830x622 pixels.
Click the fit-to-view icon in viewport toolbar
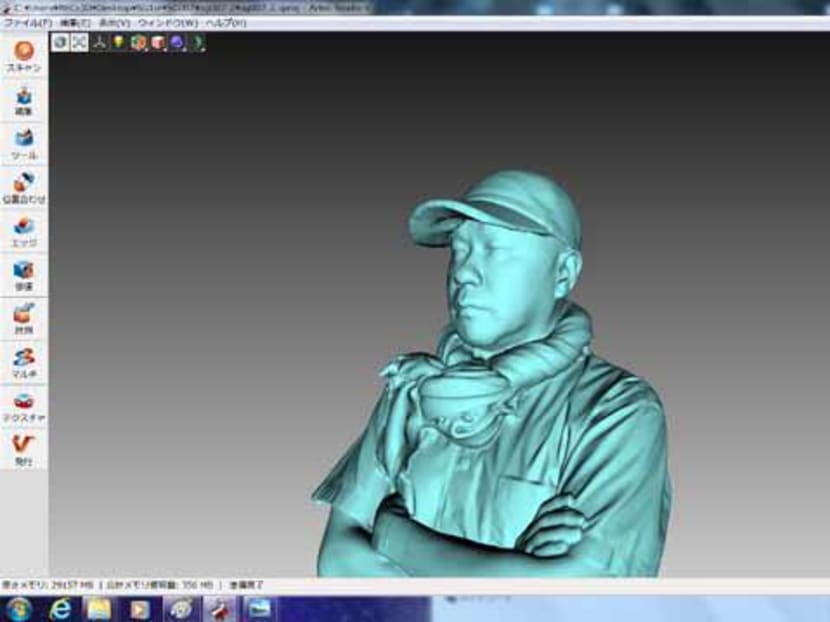pyautogui.click(x=79, y=42)
